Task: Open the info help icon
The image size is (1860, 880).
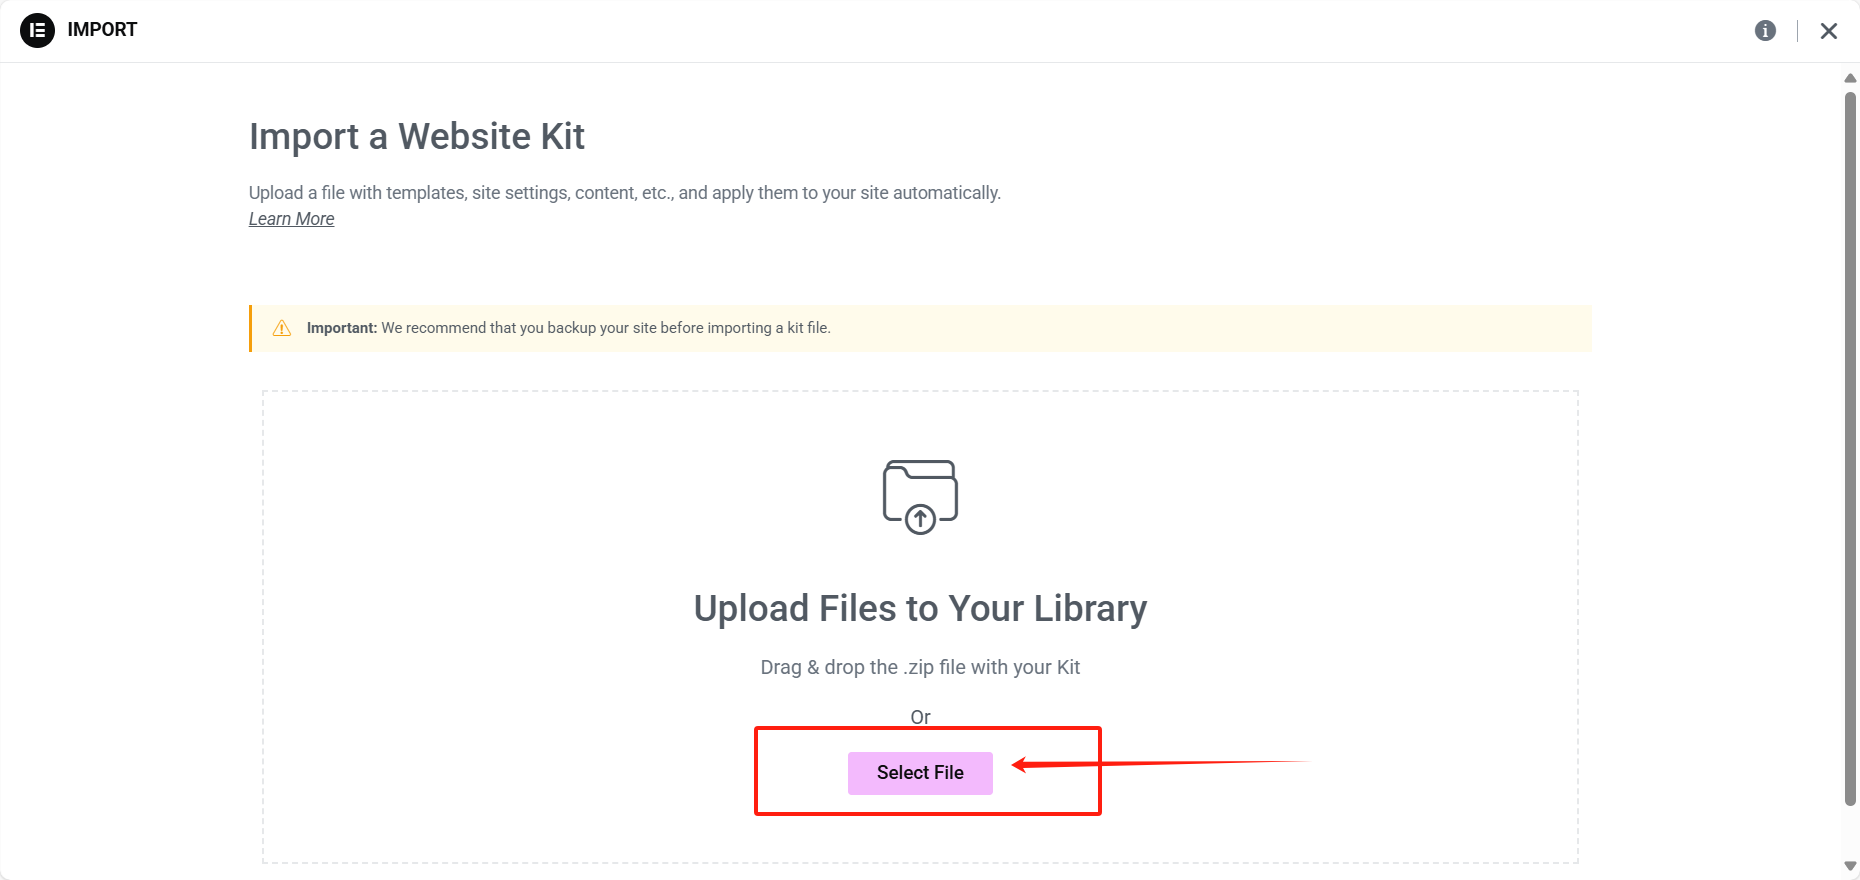Action: coord(1765,31)
